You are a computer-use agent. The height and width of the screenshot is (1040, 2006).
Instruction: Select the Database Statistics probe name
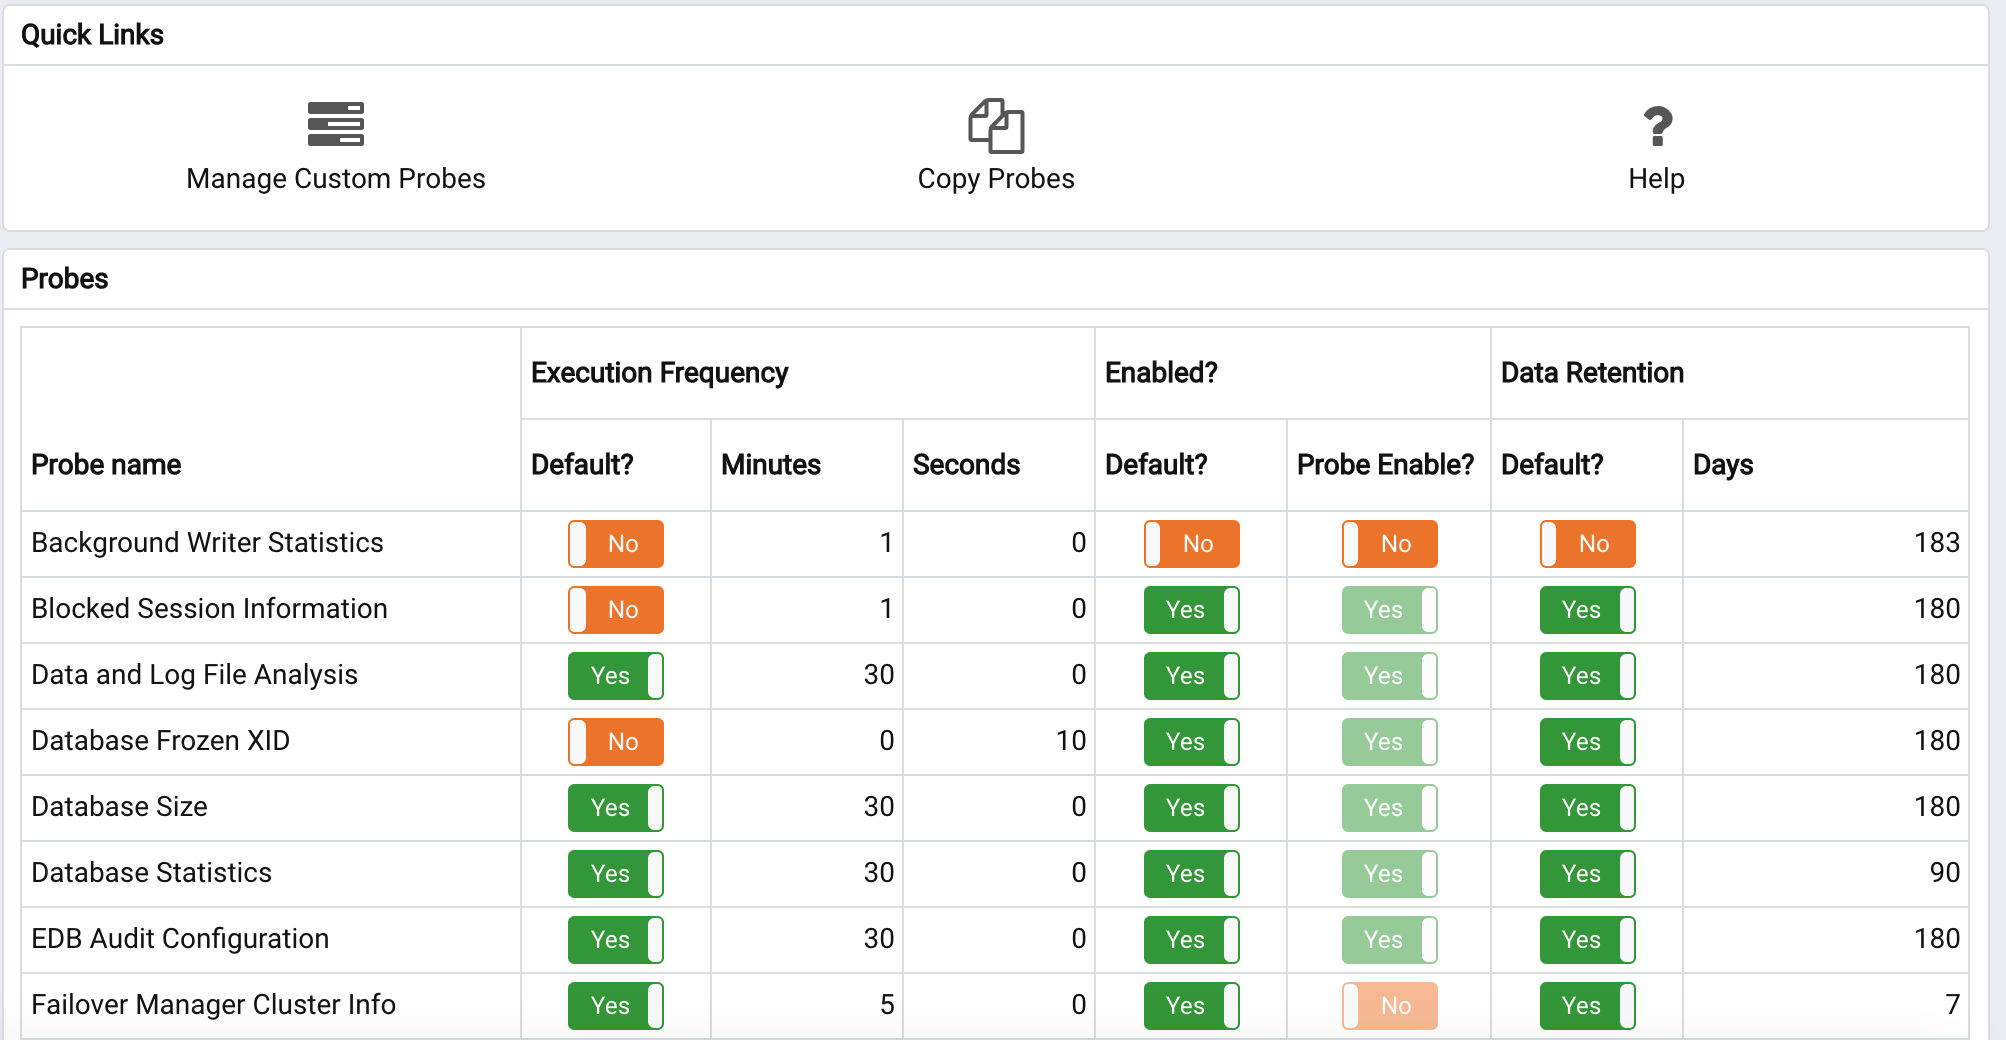click(152, 873)
